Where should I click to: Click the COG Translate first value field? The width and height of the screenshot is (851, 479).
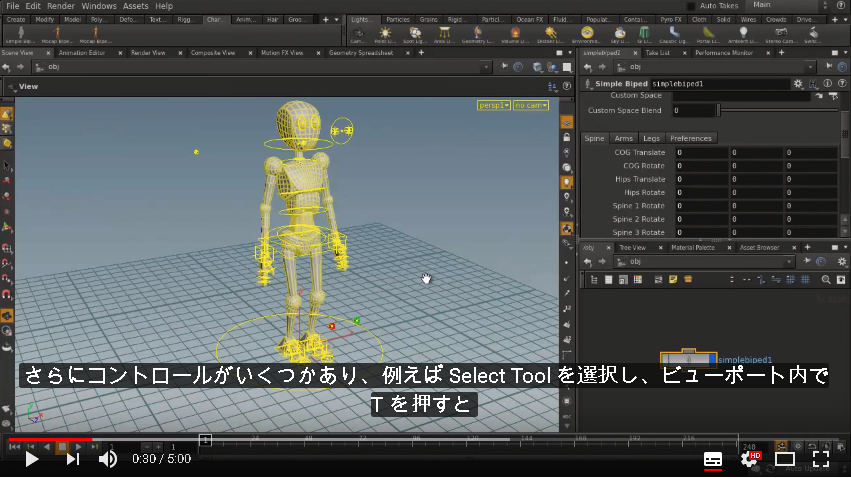[701, 152]
